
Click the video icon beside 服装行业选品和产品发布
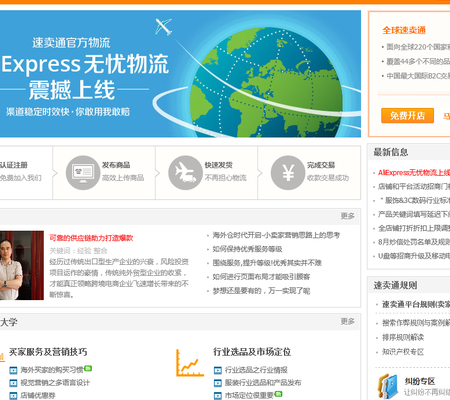pyautogui.click(x=217, y=383)
